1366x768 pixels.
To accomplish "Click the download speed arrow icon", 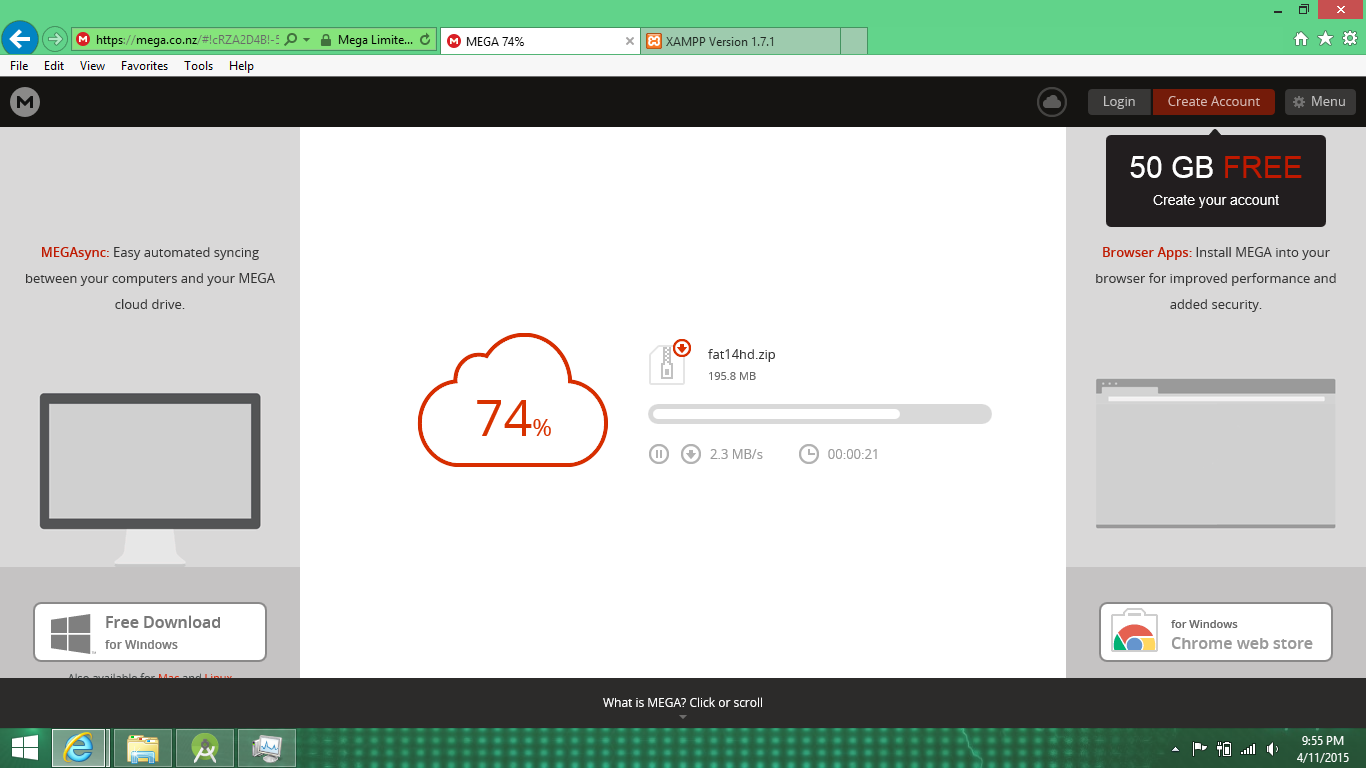I will click(x=691, y=454).
